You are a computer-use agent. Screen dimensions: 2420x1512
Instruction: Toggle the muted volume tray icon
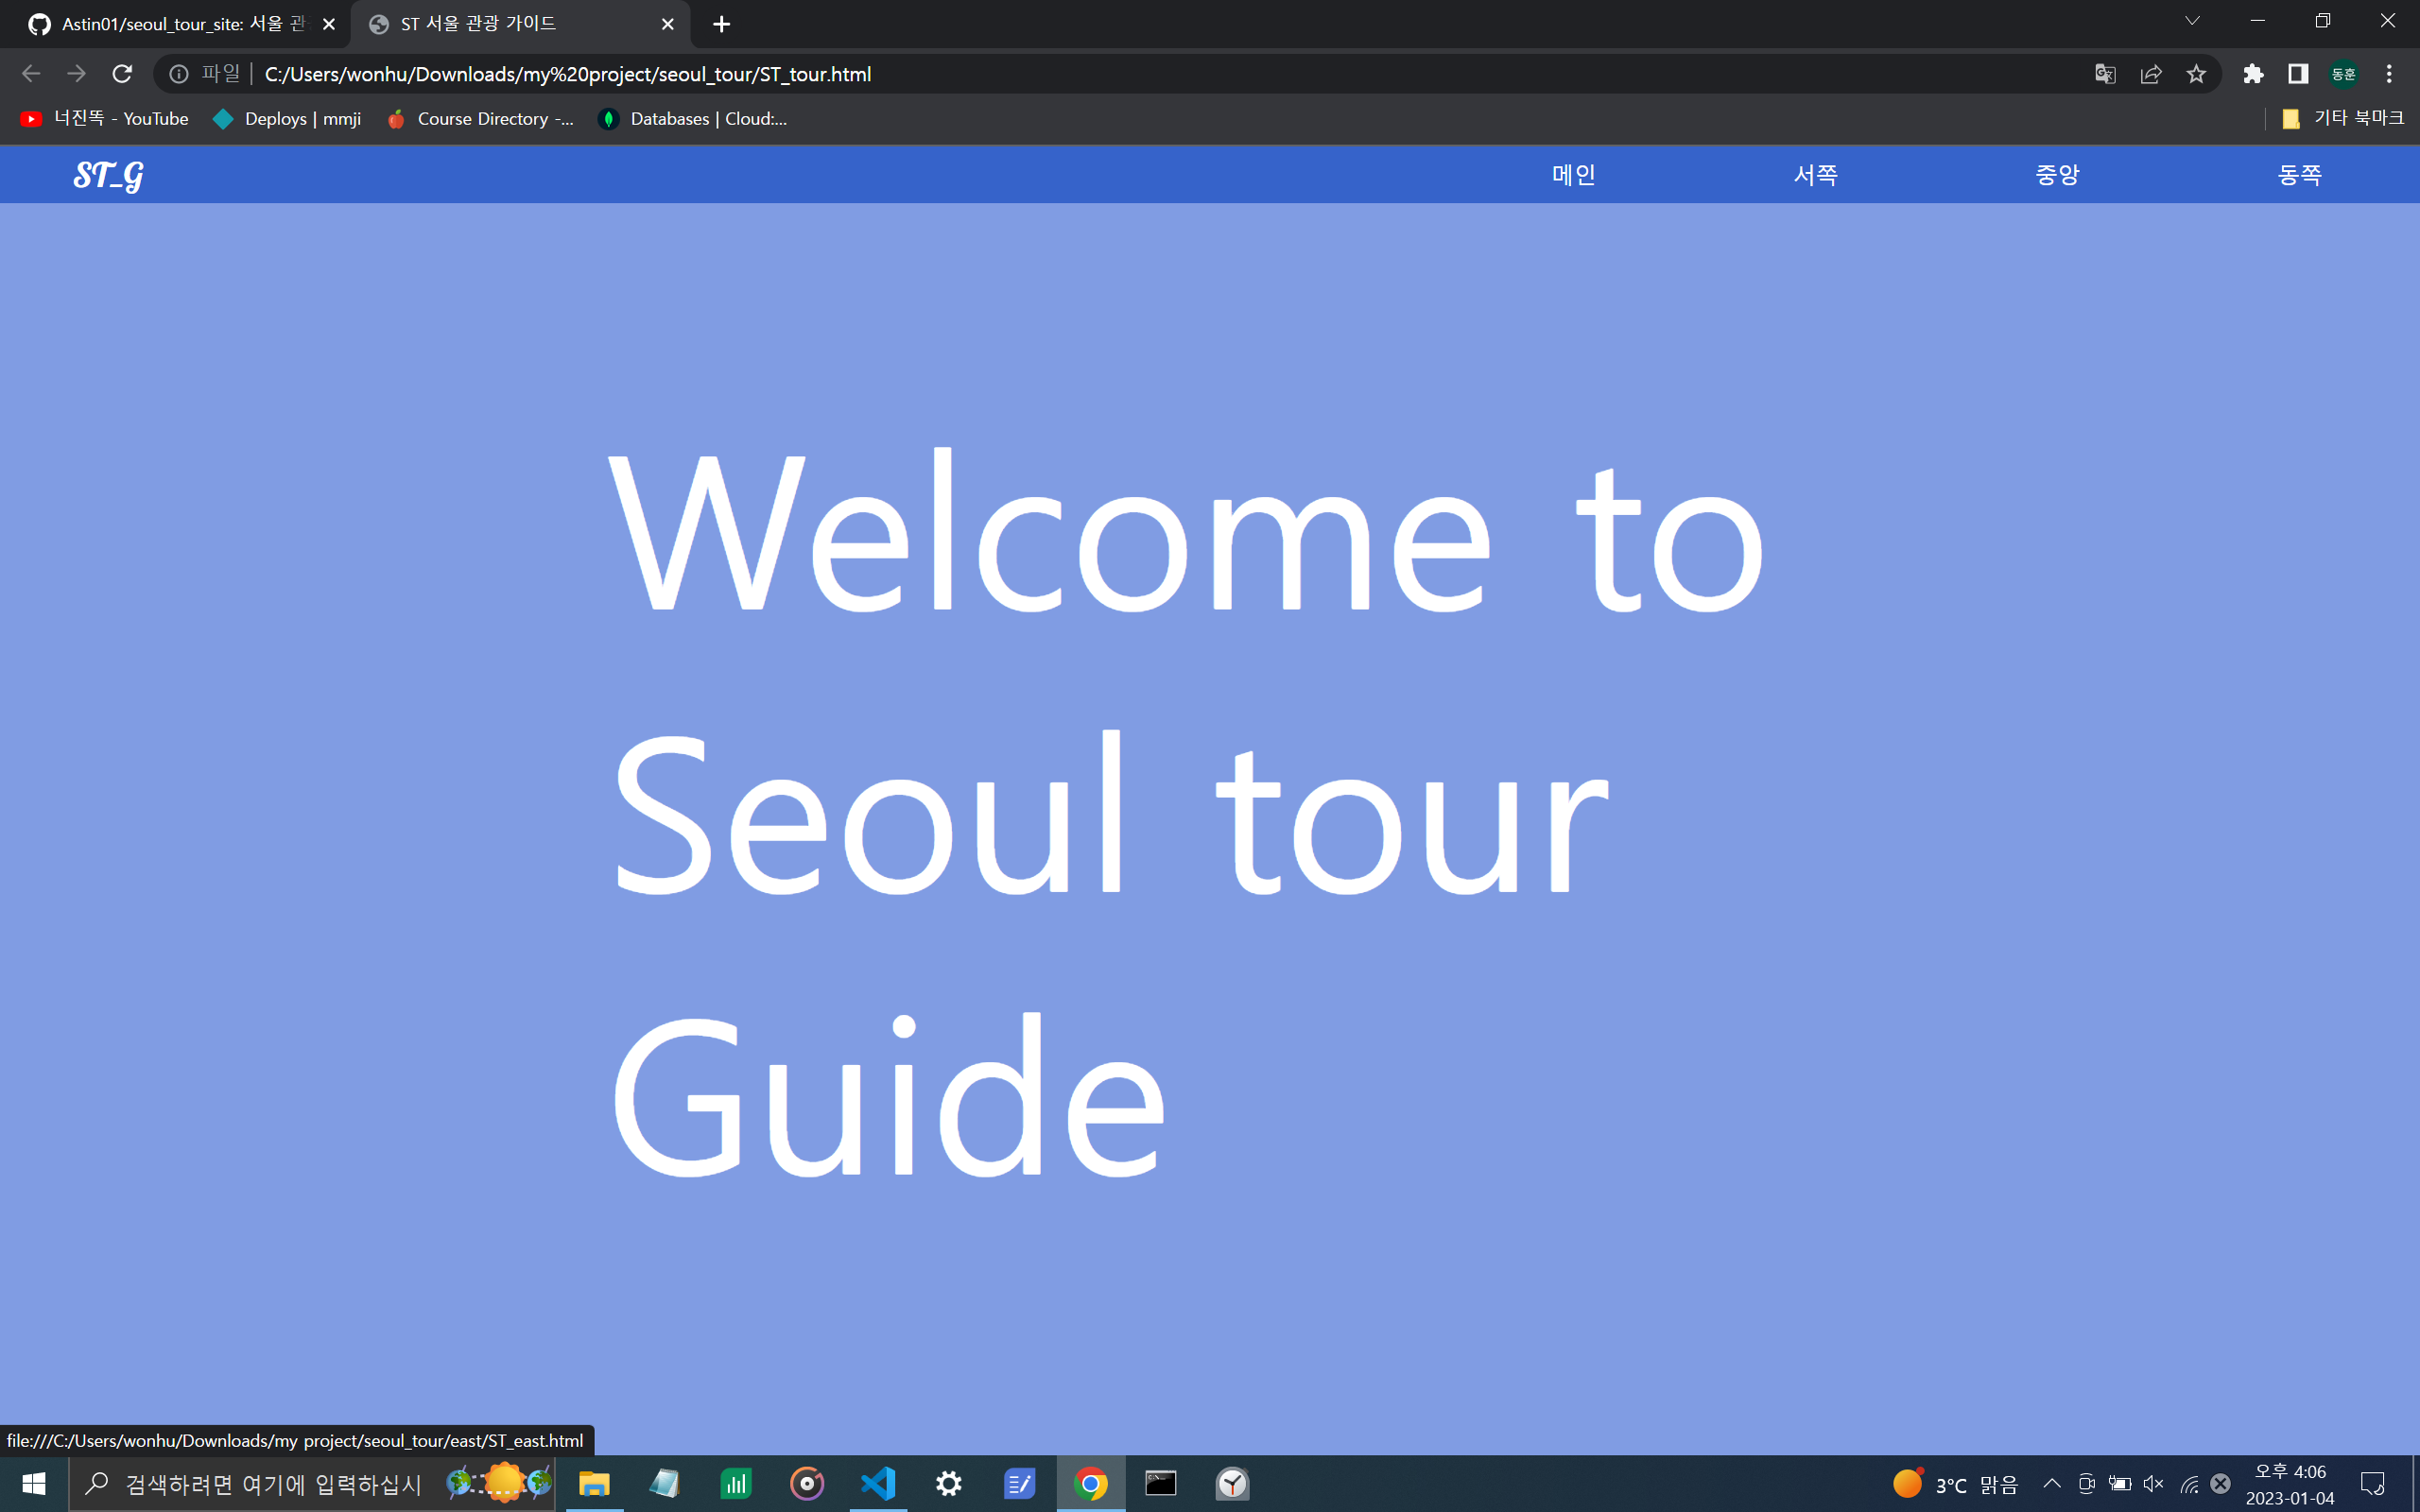click(2153, 1483)
